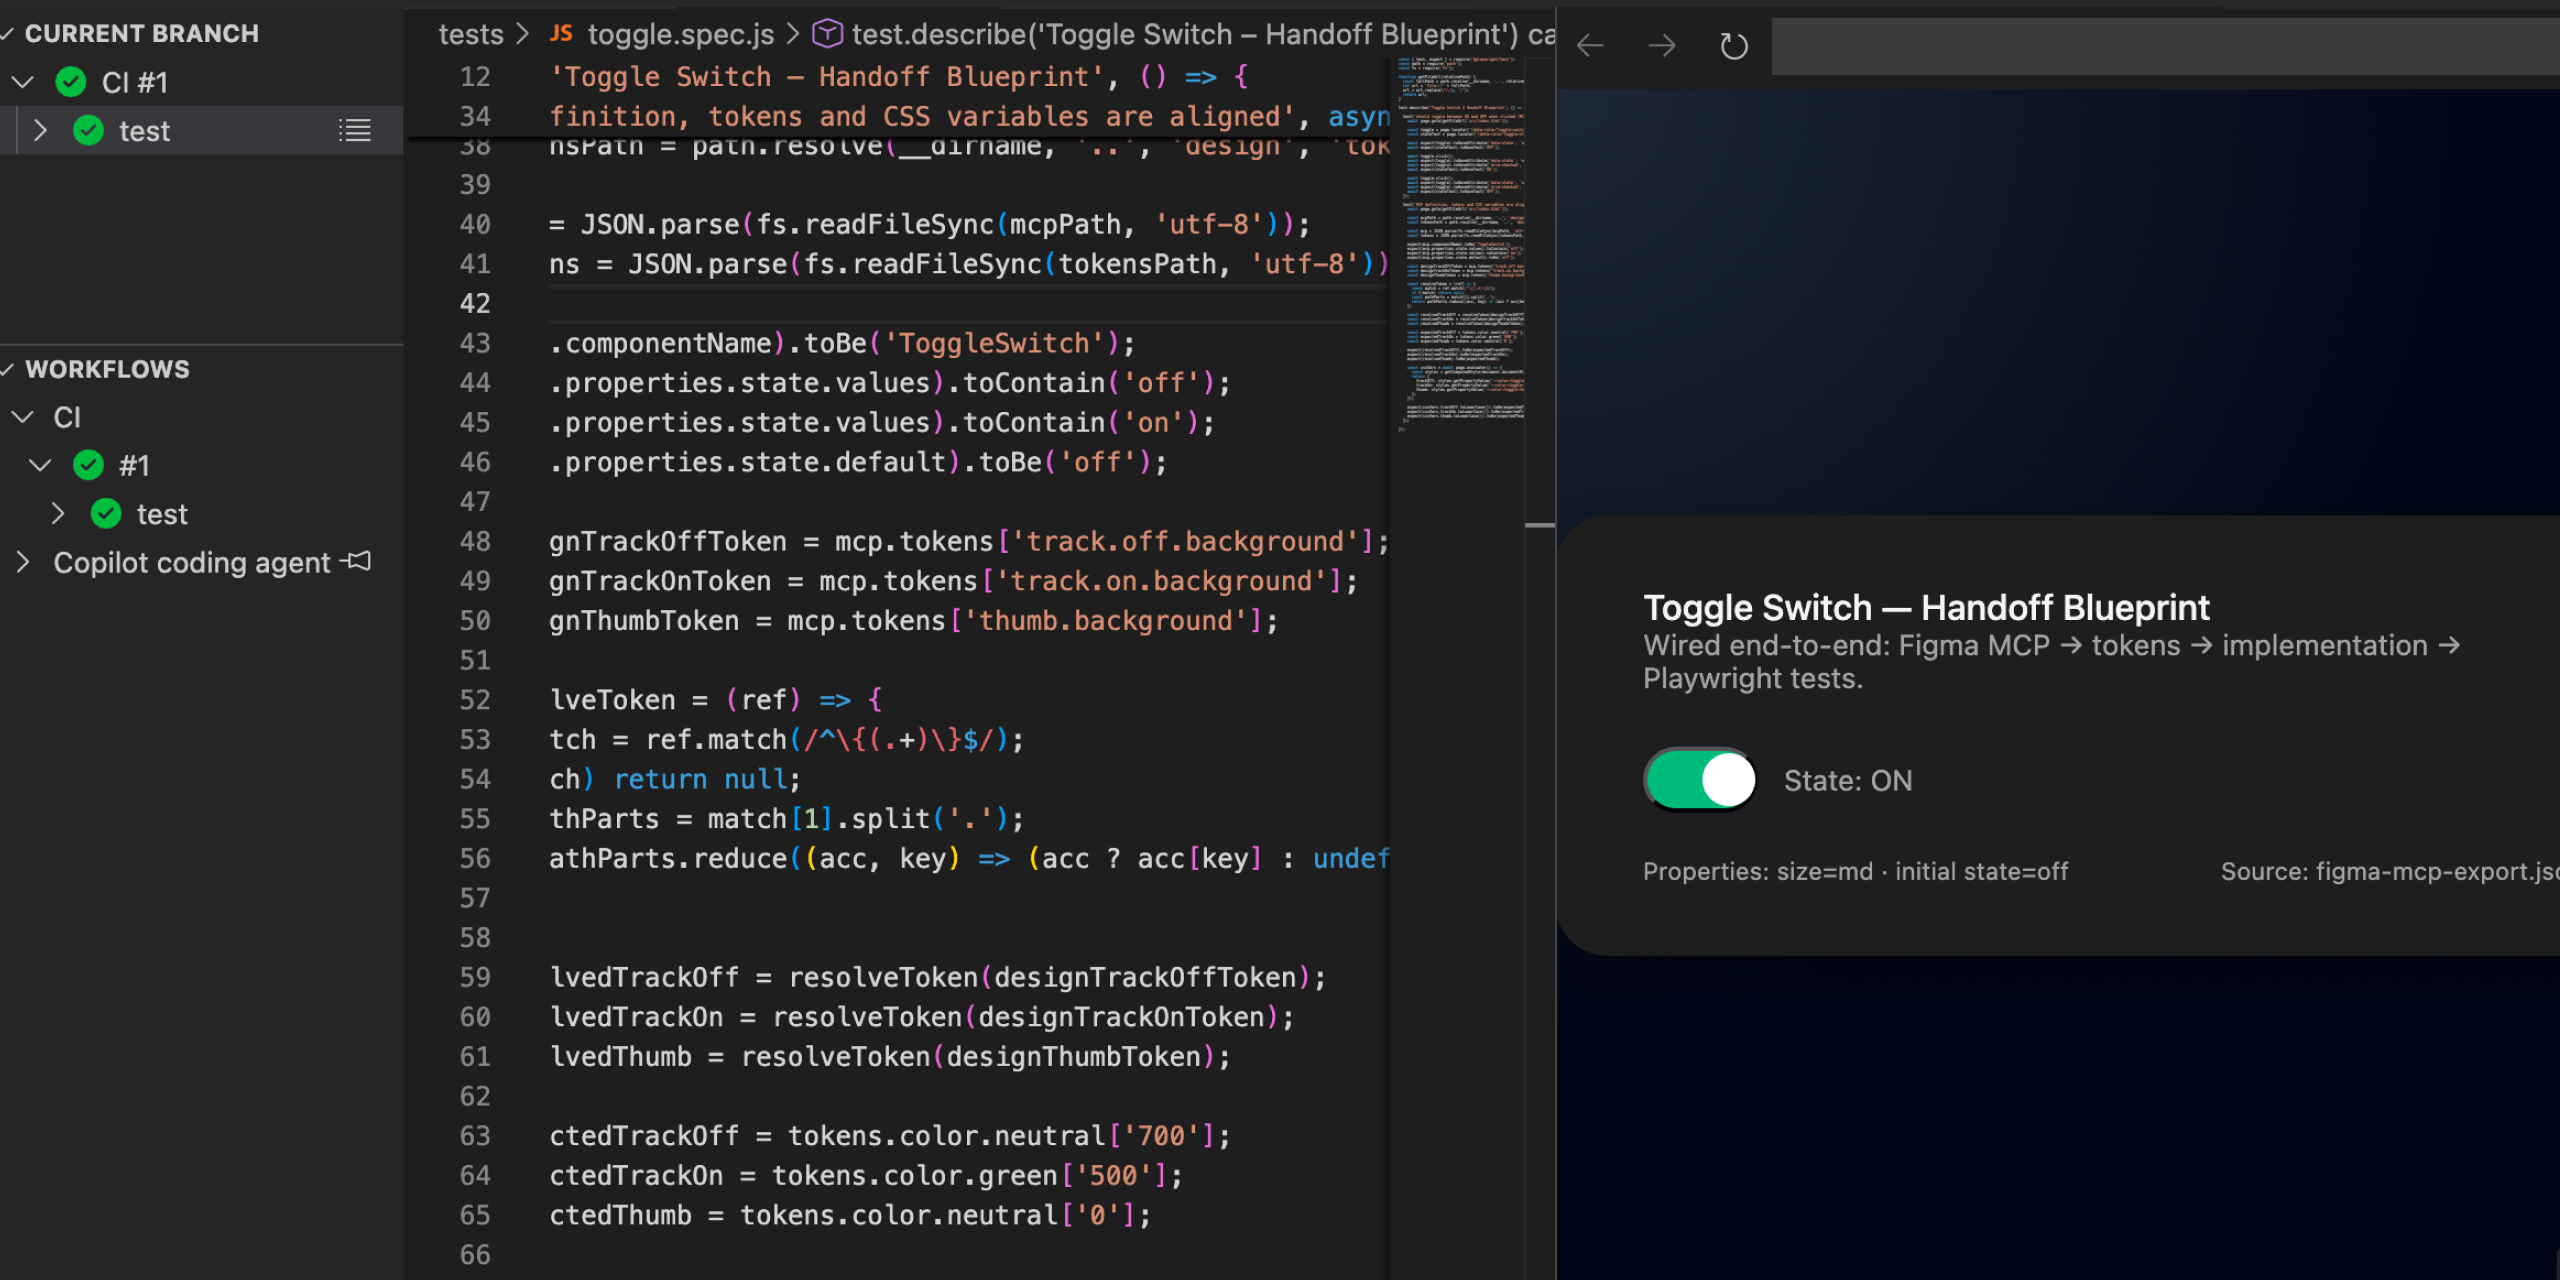This screenshot has height=1280, width=2560.
Task: Click green check beside CI #1 branch run
Action: pos(71,82)
